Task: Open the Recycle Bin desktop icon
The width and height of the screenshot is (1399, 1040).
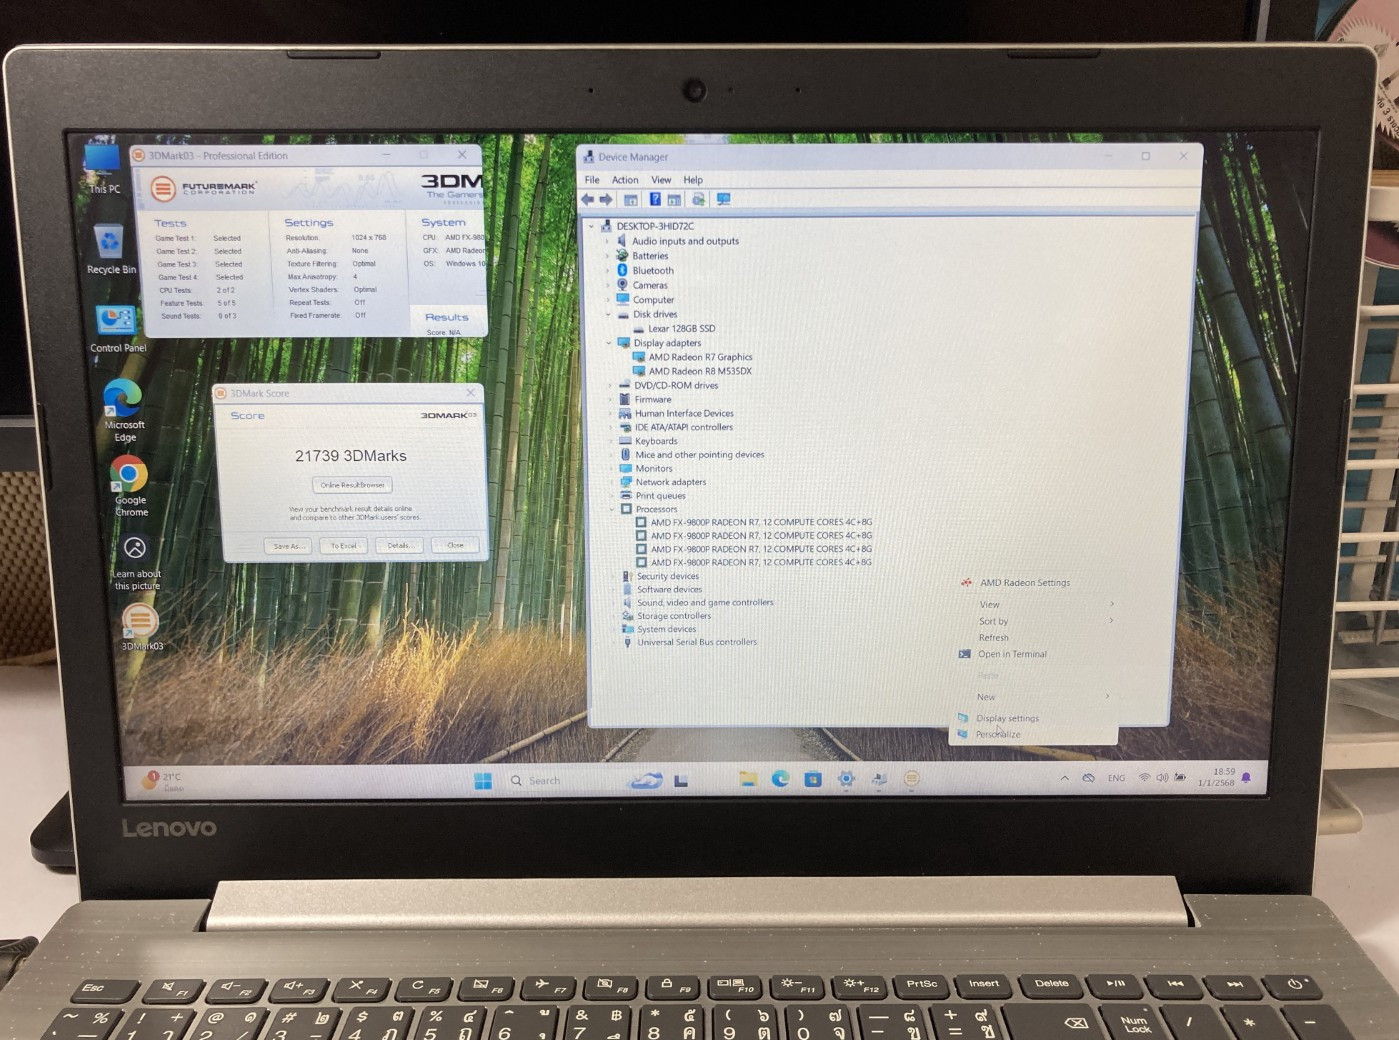Action: pyautogui.click(x=109, y=243)
